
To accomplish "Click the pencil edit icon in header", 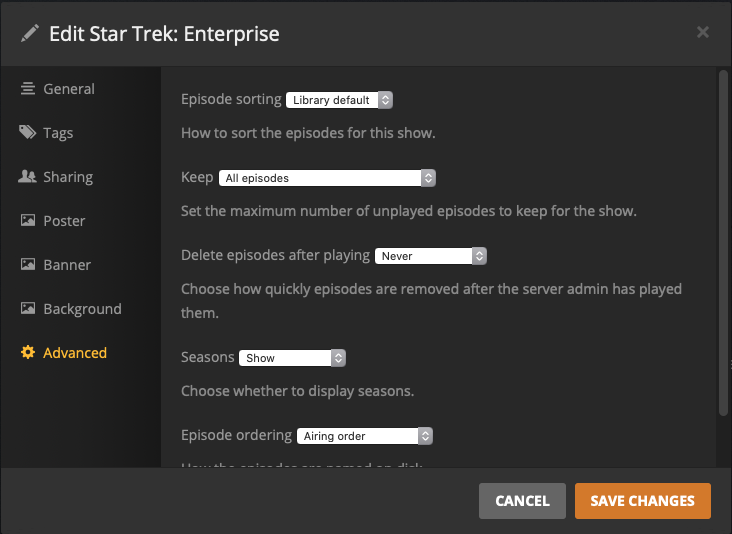I will (x=30, y=34).
